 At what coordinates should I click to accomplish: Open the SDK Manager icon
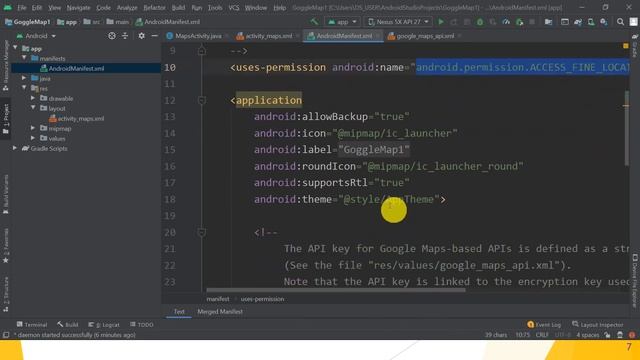604,22
